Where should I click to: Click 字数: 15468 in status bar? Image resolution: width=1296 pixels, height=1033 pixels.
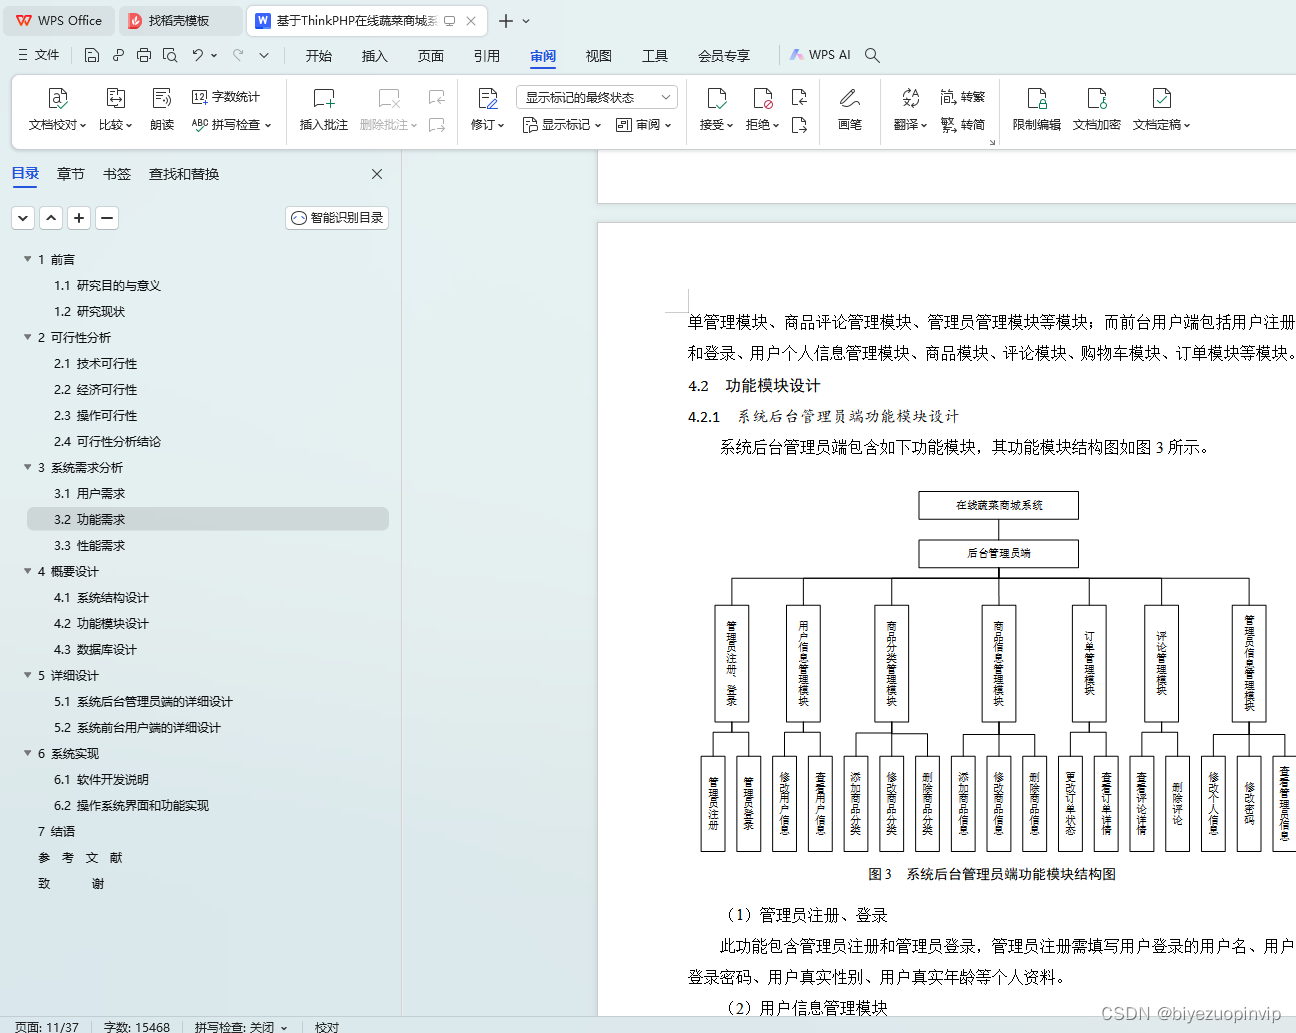click(x=137, y=1026)
